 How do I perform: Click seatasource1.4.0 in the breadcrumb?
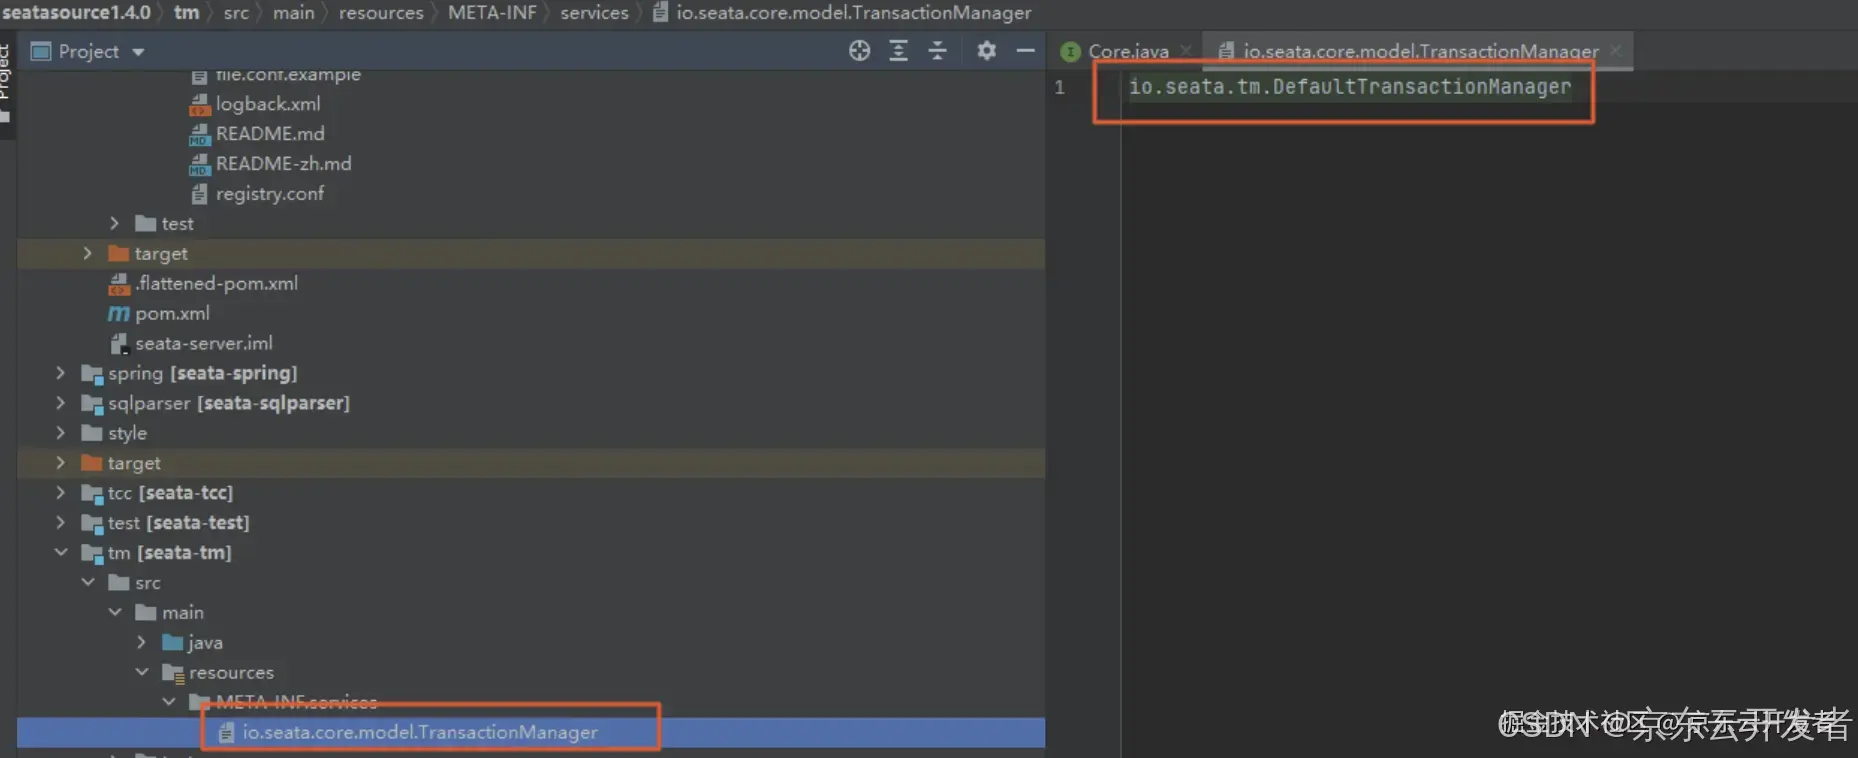(x=76, y=12)
